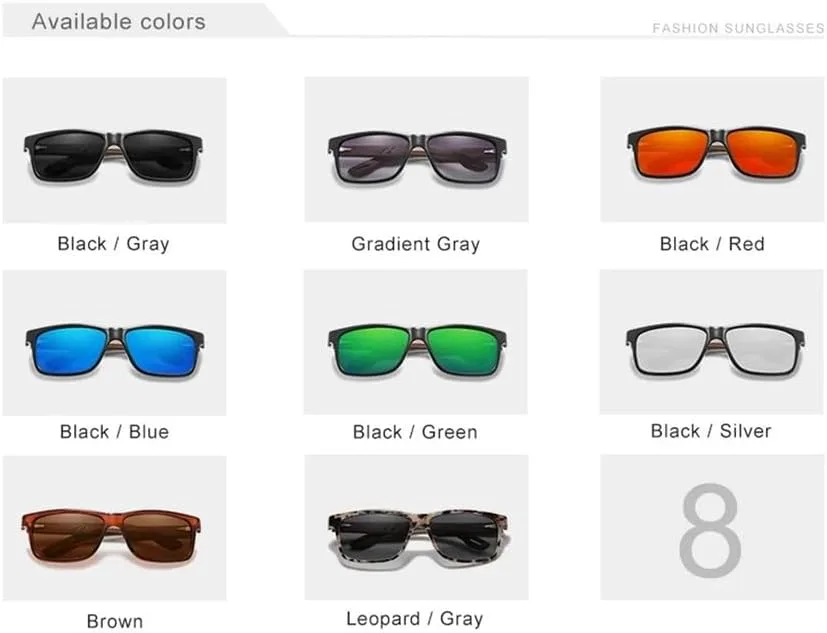Pick the Brown sunglasses thumbnail

pyautogui.click(x=114, y=528)
